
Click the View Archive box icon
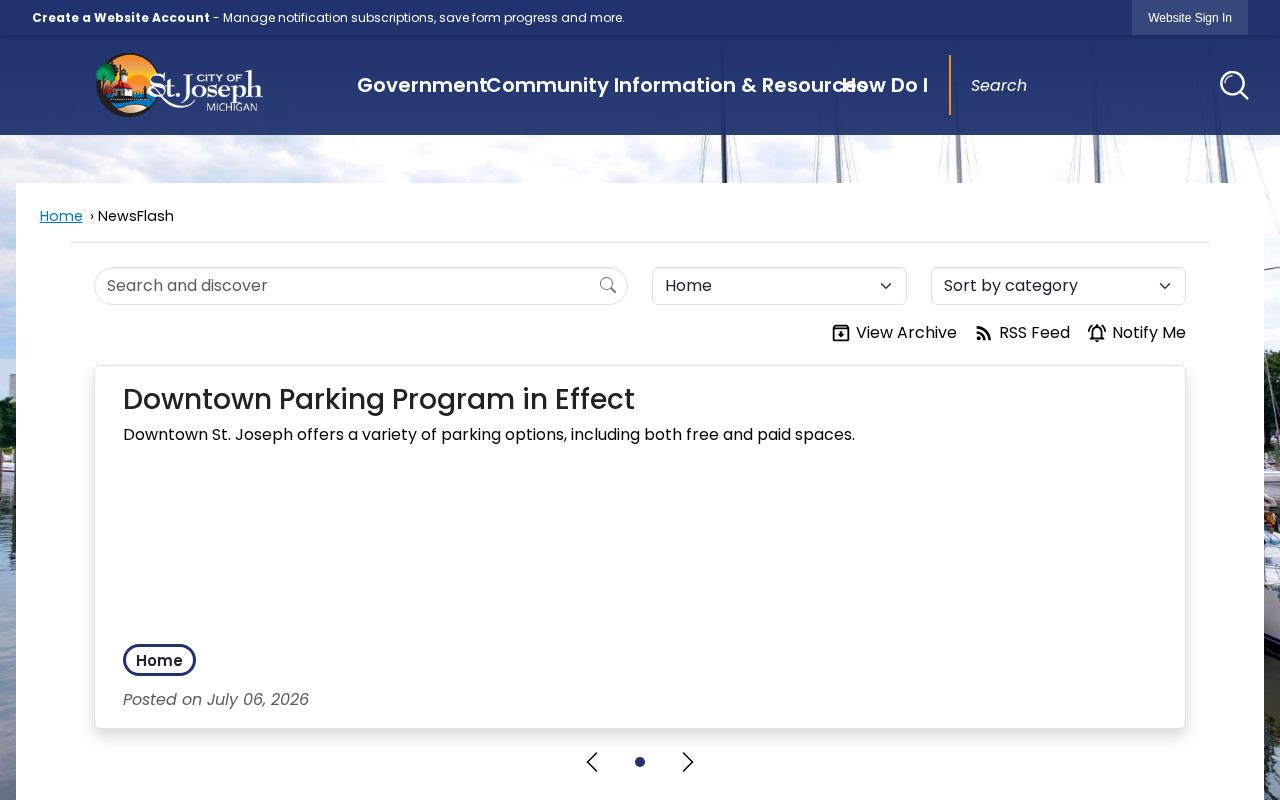(x=841, y=333)
